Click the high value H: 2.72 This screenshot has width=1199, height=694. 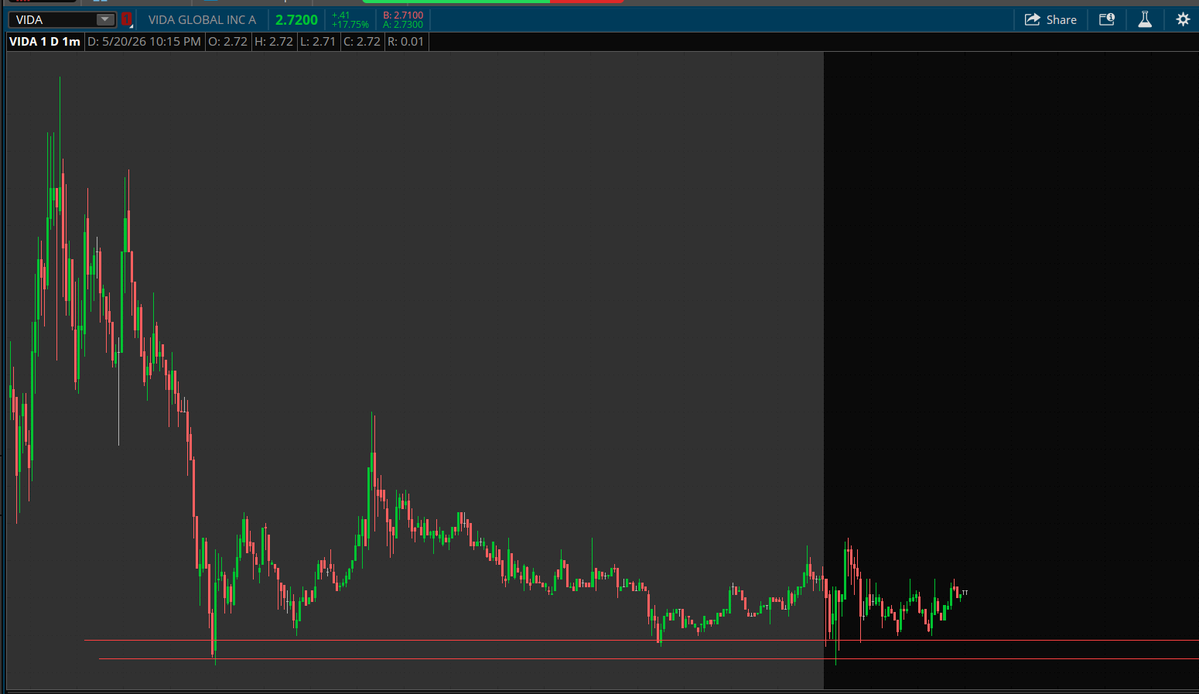[274, 41]
